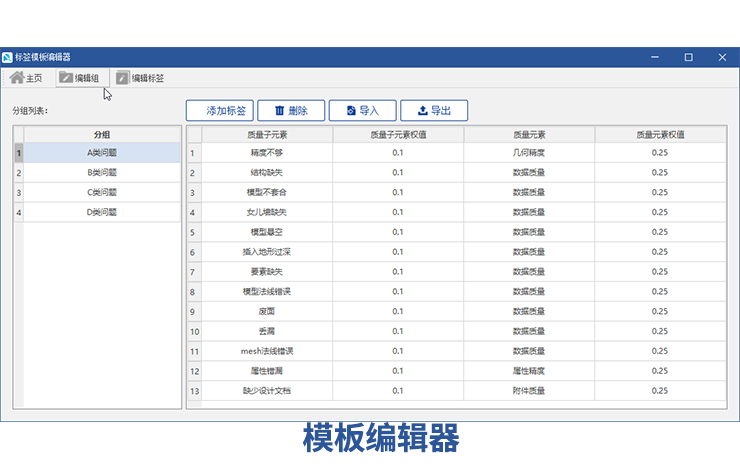Select the 精度不够 cell in row 1

click(x=266, y=153)
